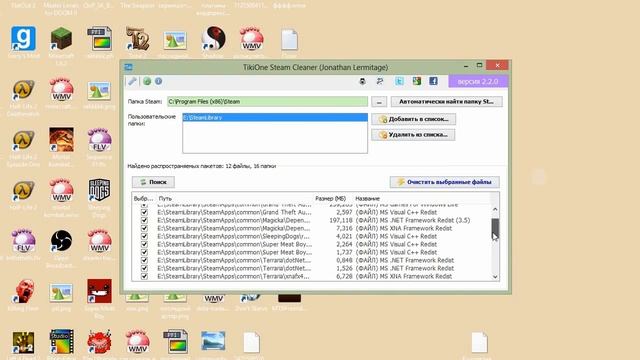640x360 pixels.
Task: Select the yin-yang Shadow Warrior desktop icon
Action: pyautogui.click(x=213, y=38)
